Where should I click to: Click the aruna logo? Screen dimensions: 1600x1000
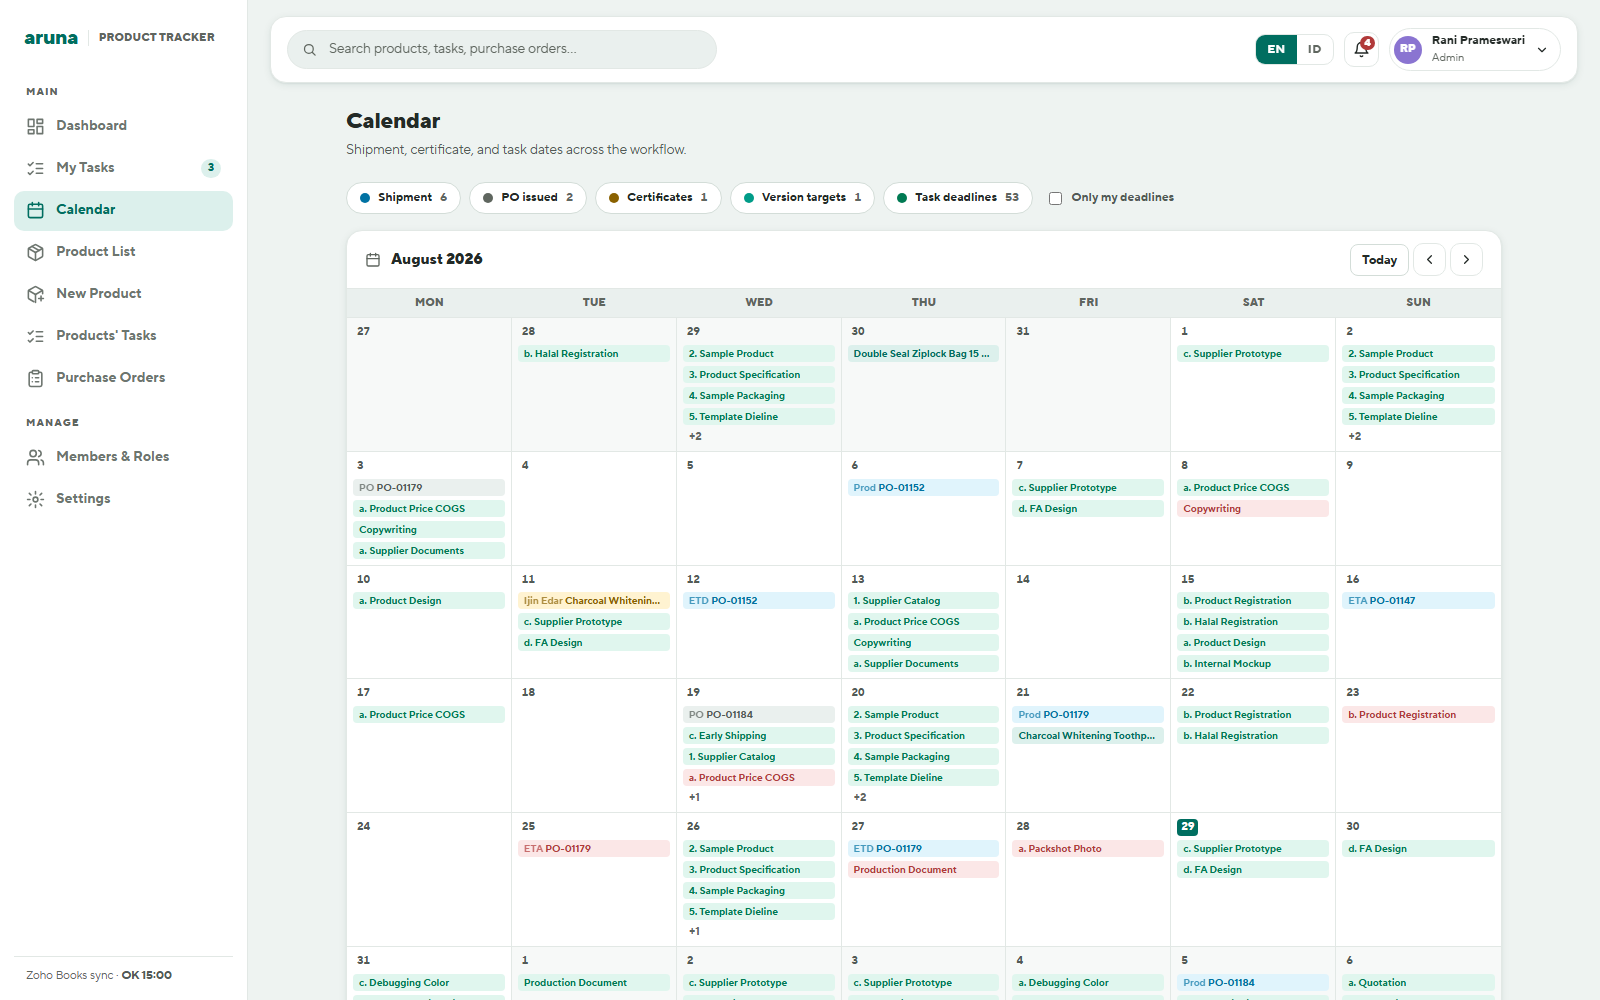(x=51, y=38)
